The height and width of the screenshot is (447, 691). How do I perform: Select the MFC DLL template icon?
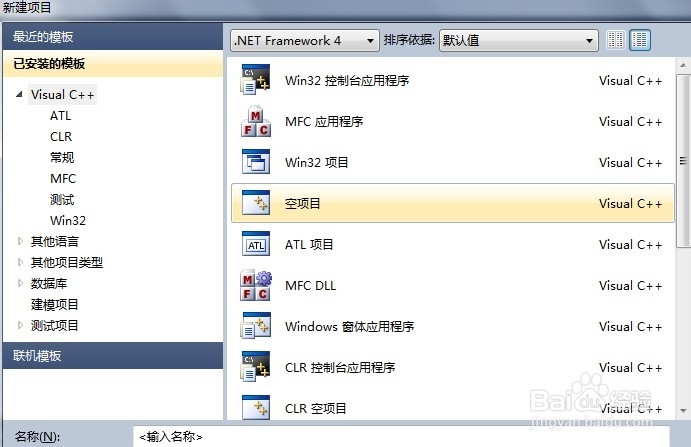tap(256, 285)
